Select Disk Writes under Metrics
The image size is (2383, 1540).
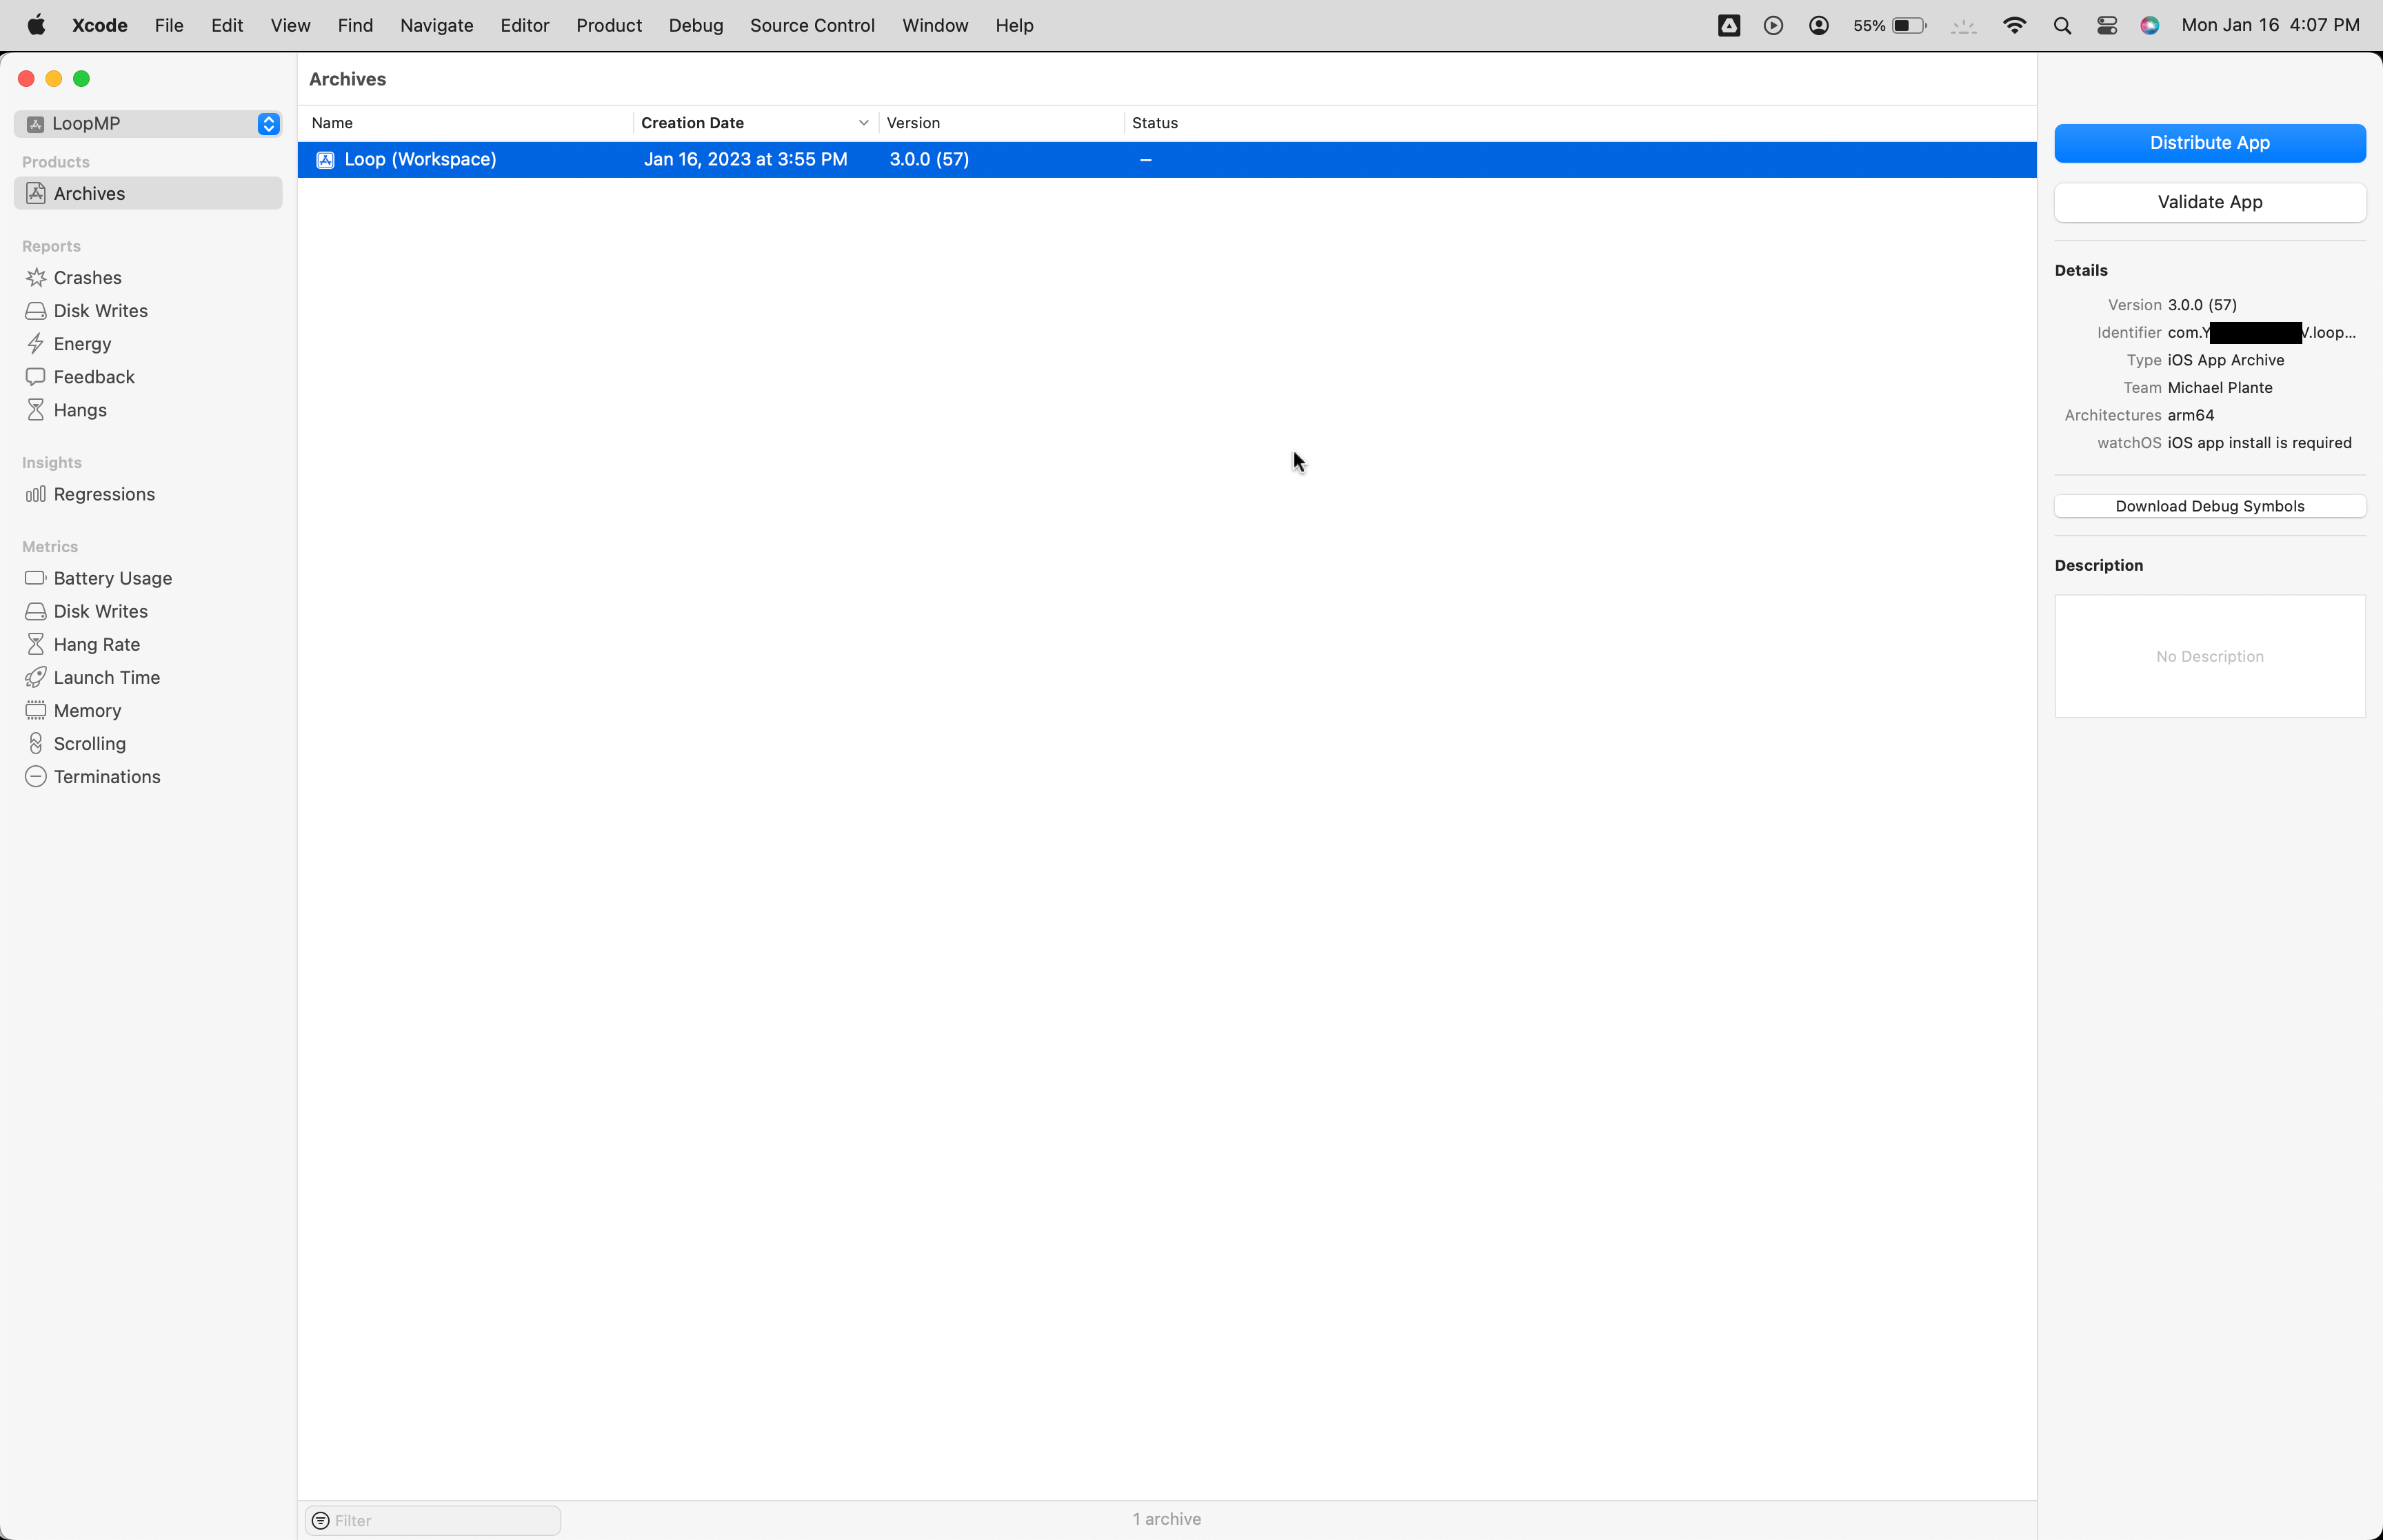pos(148,611)
